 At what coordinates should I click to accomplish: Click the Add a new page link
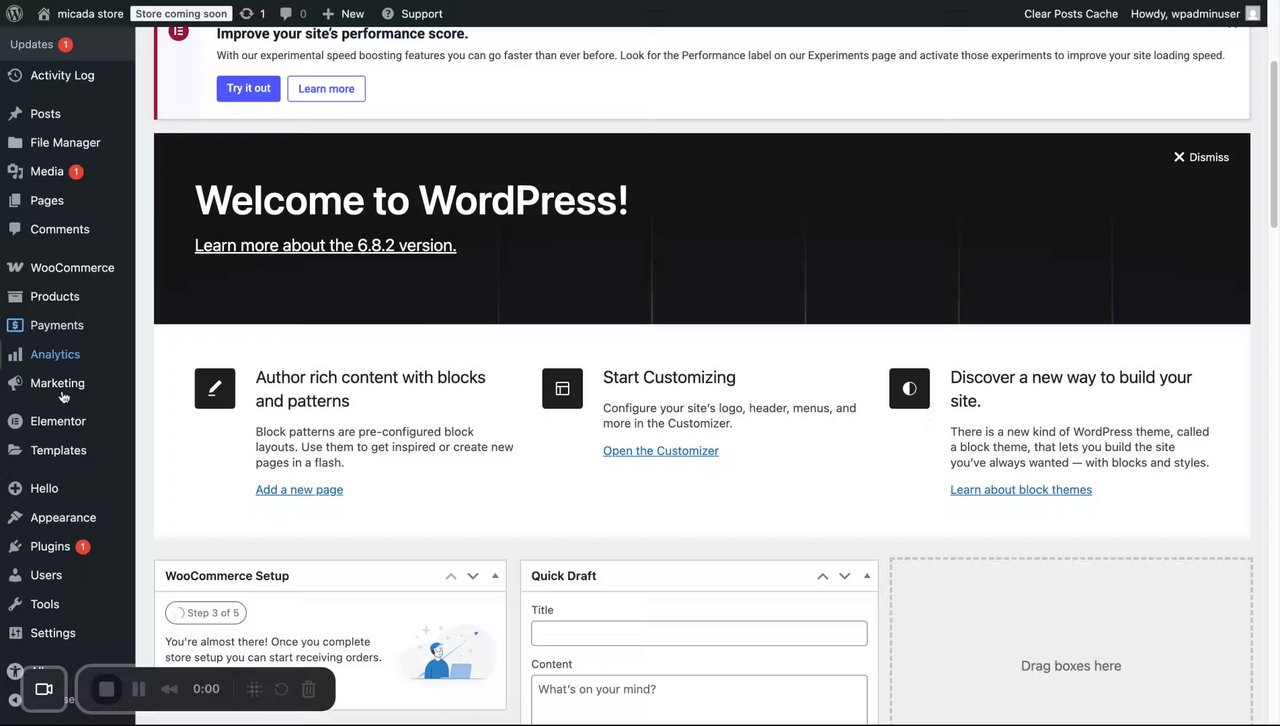(x=299, y=489)
